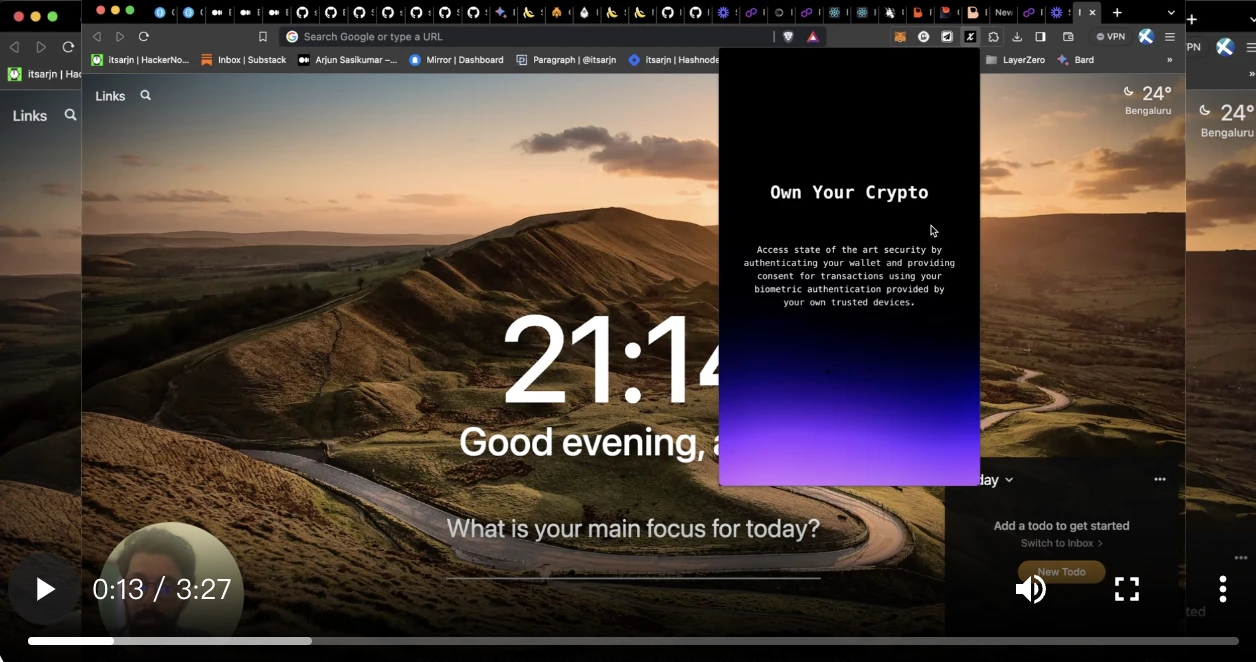Bookmark this page using the bookmark icon
Image resolution: width=1256 pixels, height=662 pixels.
[263, 37]
